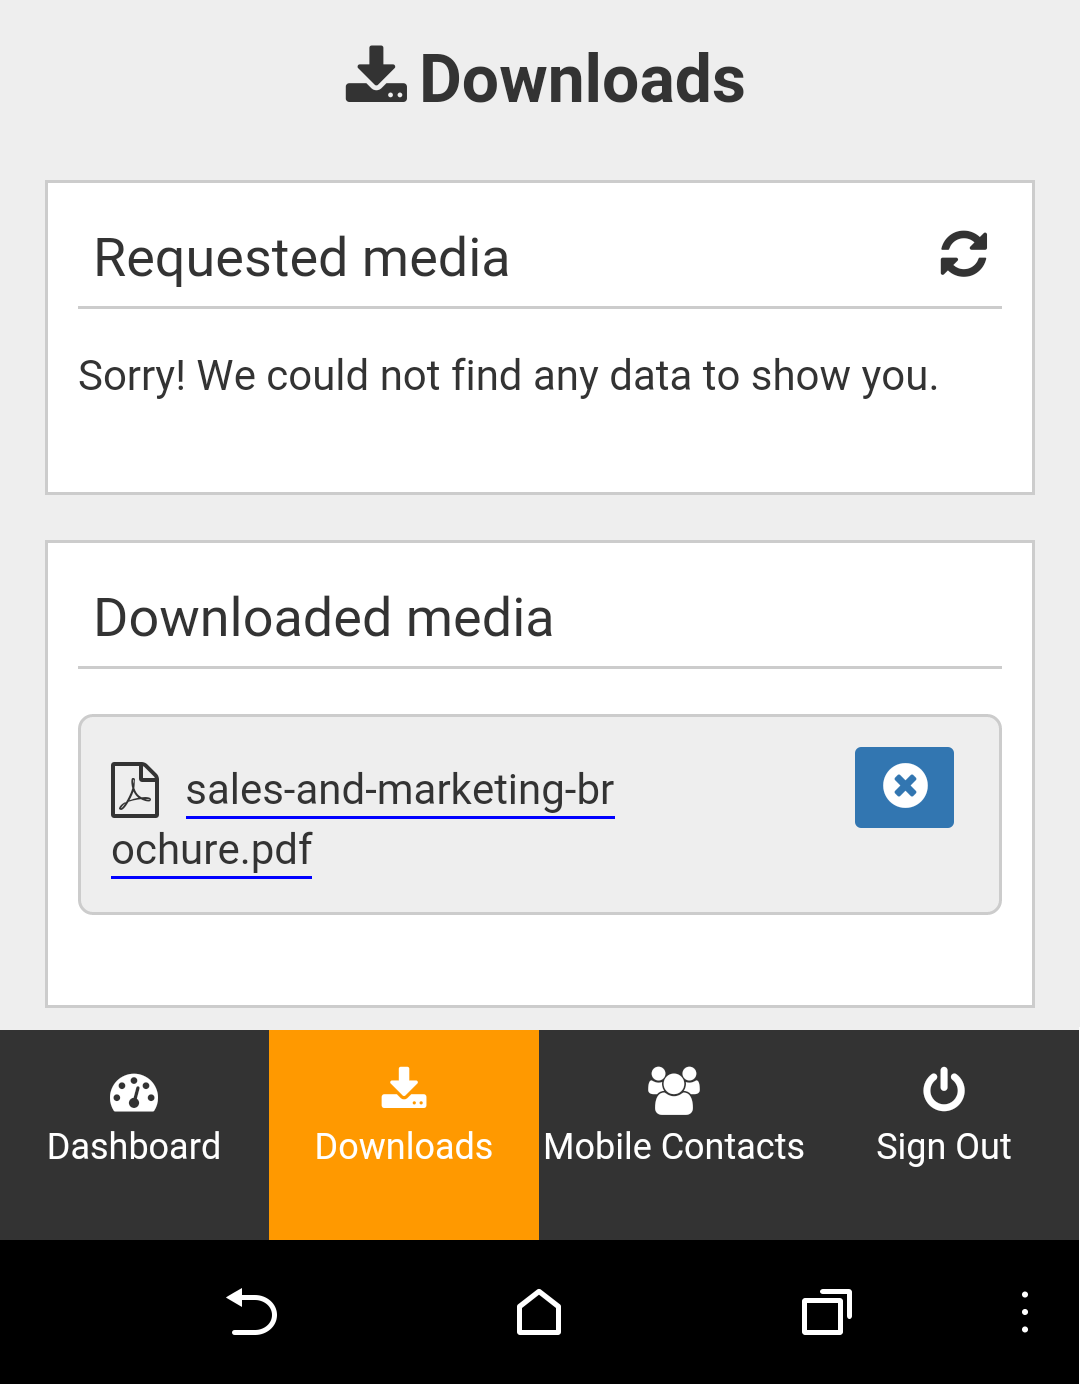
Task: Open the three-dot overflow menu
Action: pyautogui.click(x=1024, y=1312)
